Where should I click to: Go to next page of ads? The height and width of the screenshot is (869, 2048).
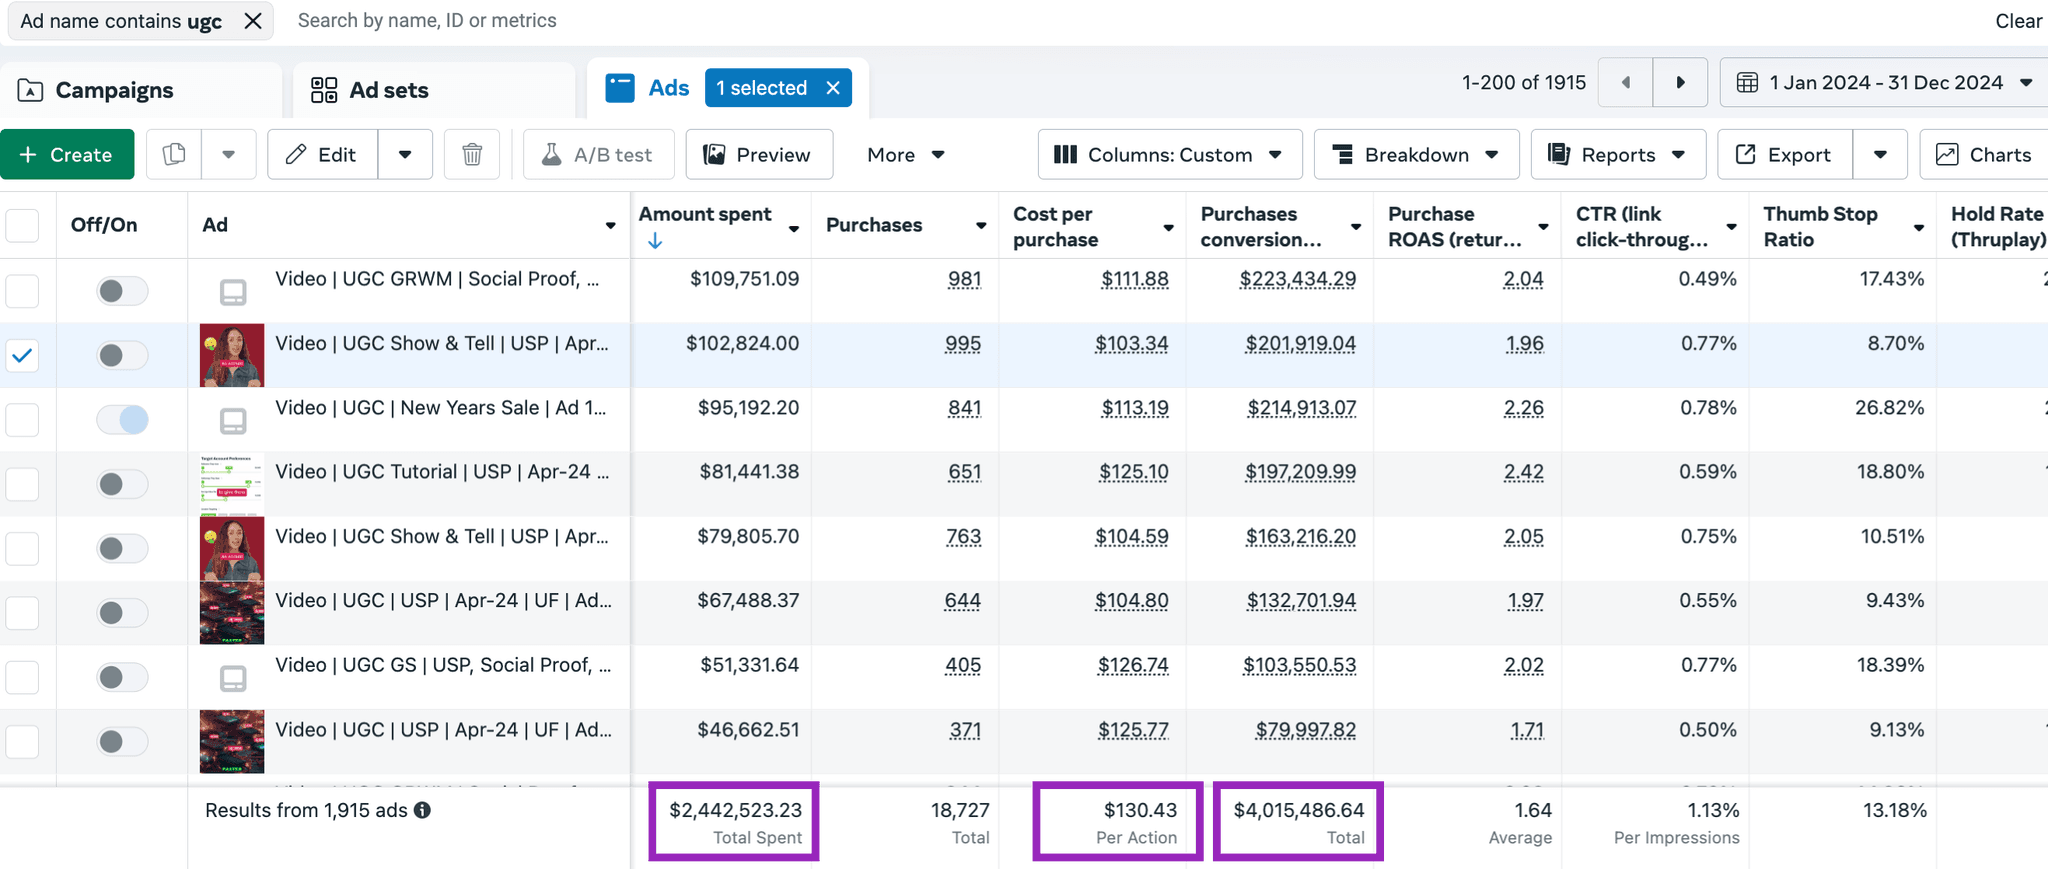1680,83
